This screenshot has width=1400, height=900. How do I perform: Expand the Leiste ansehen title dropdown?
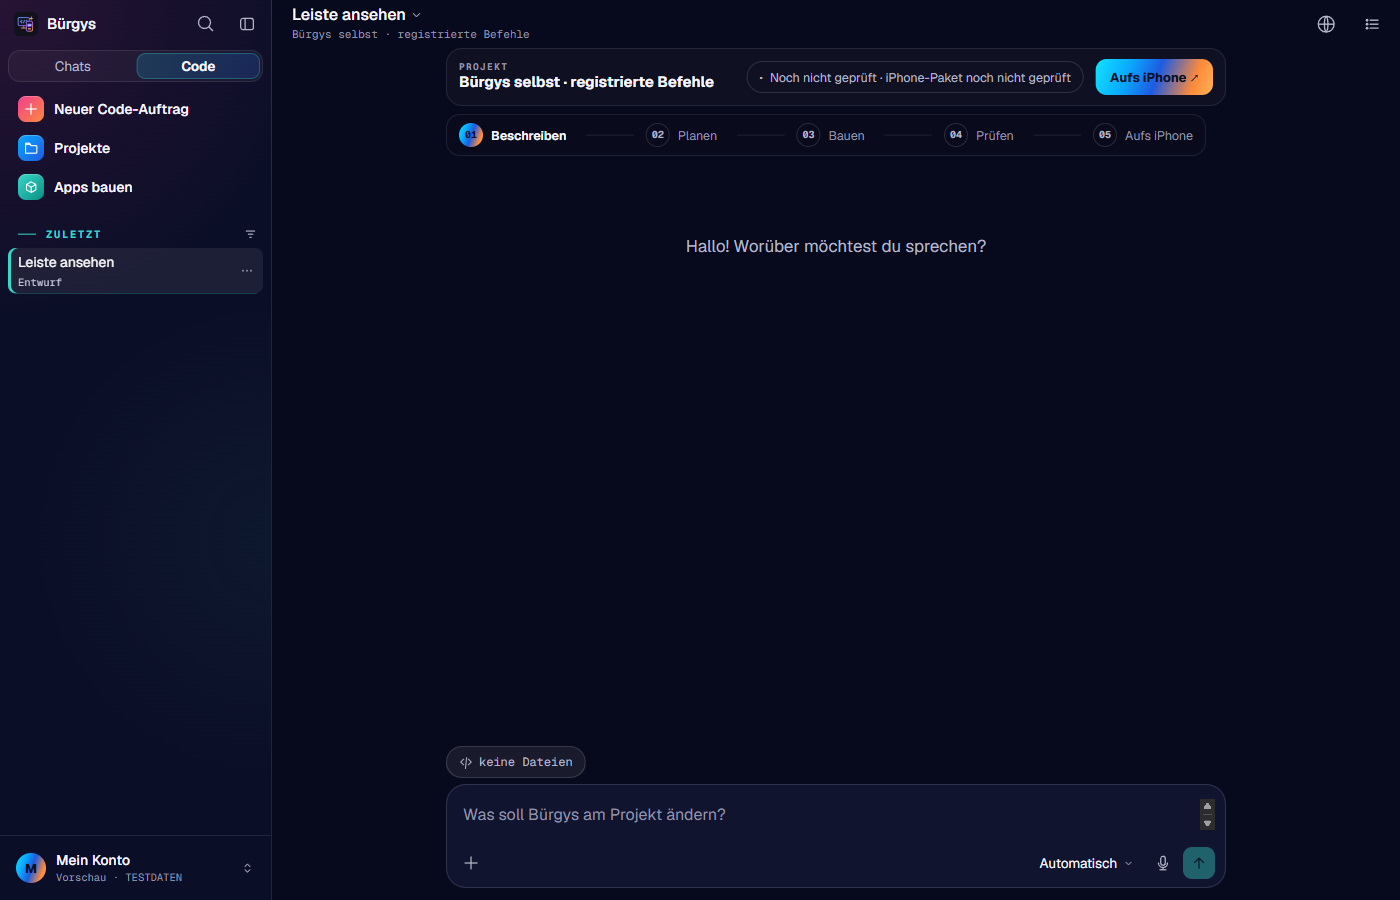pos(357,14)
